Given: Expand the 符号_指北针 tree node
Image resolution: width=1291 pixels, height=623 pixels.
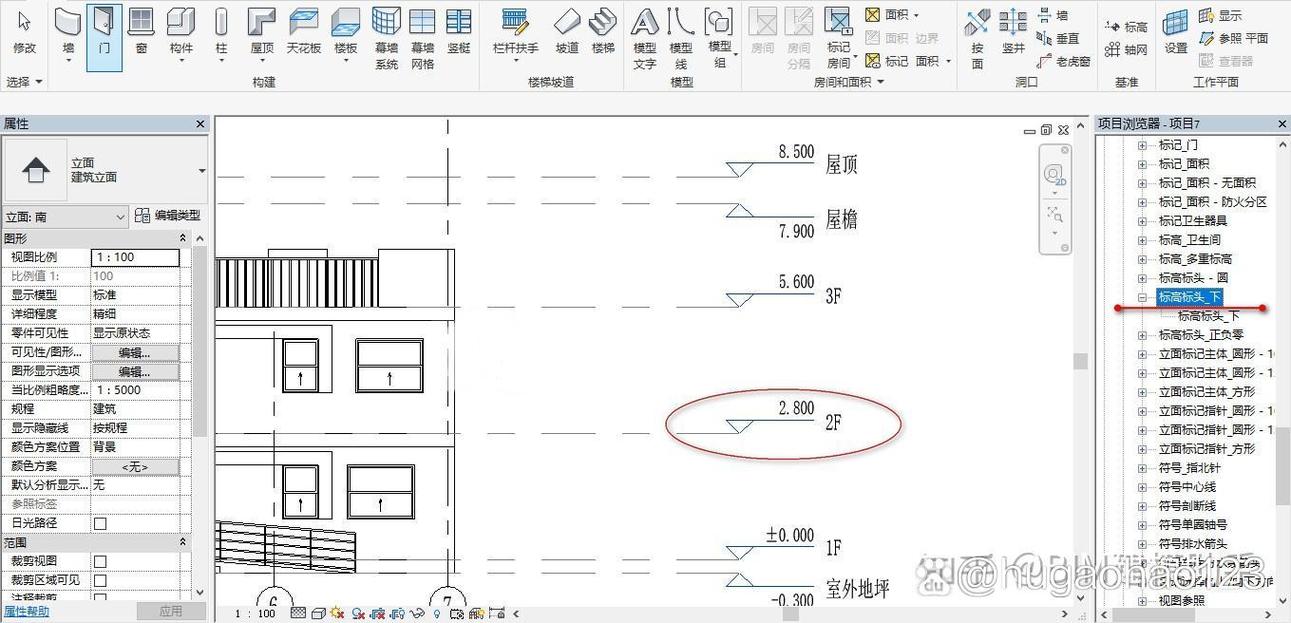Looking at the screenshot, I should point(1142,468).
